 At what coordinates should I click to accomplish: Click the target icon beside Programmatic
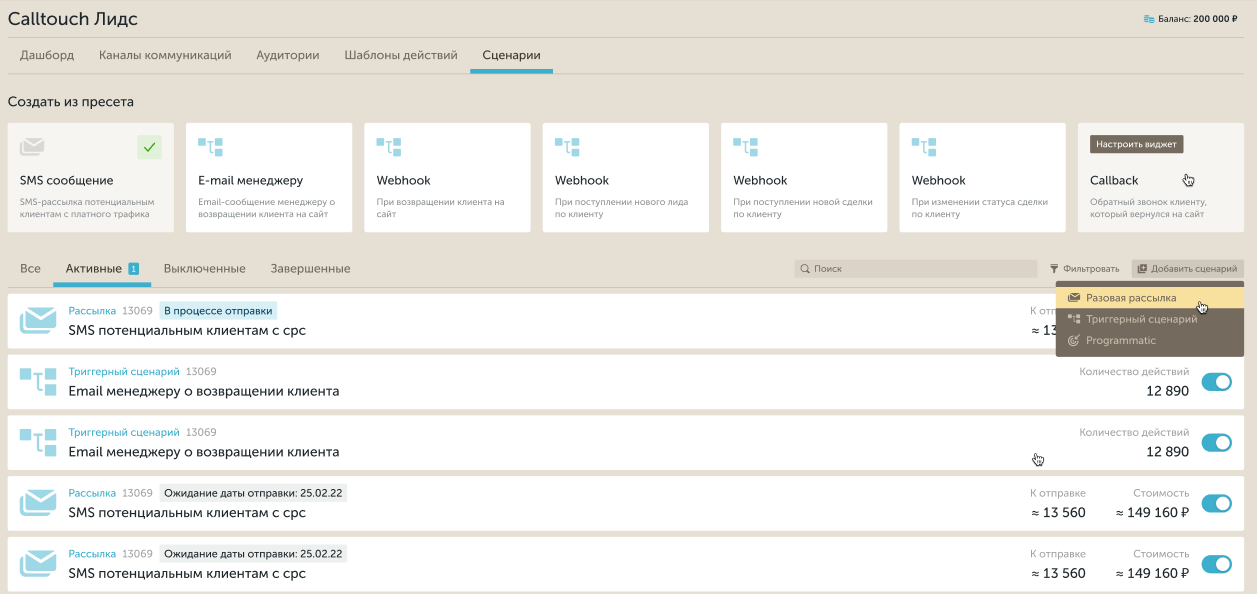[1074, 341]
